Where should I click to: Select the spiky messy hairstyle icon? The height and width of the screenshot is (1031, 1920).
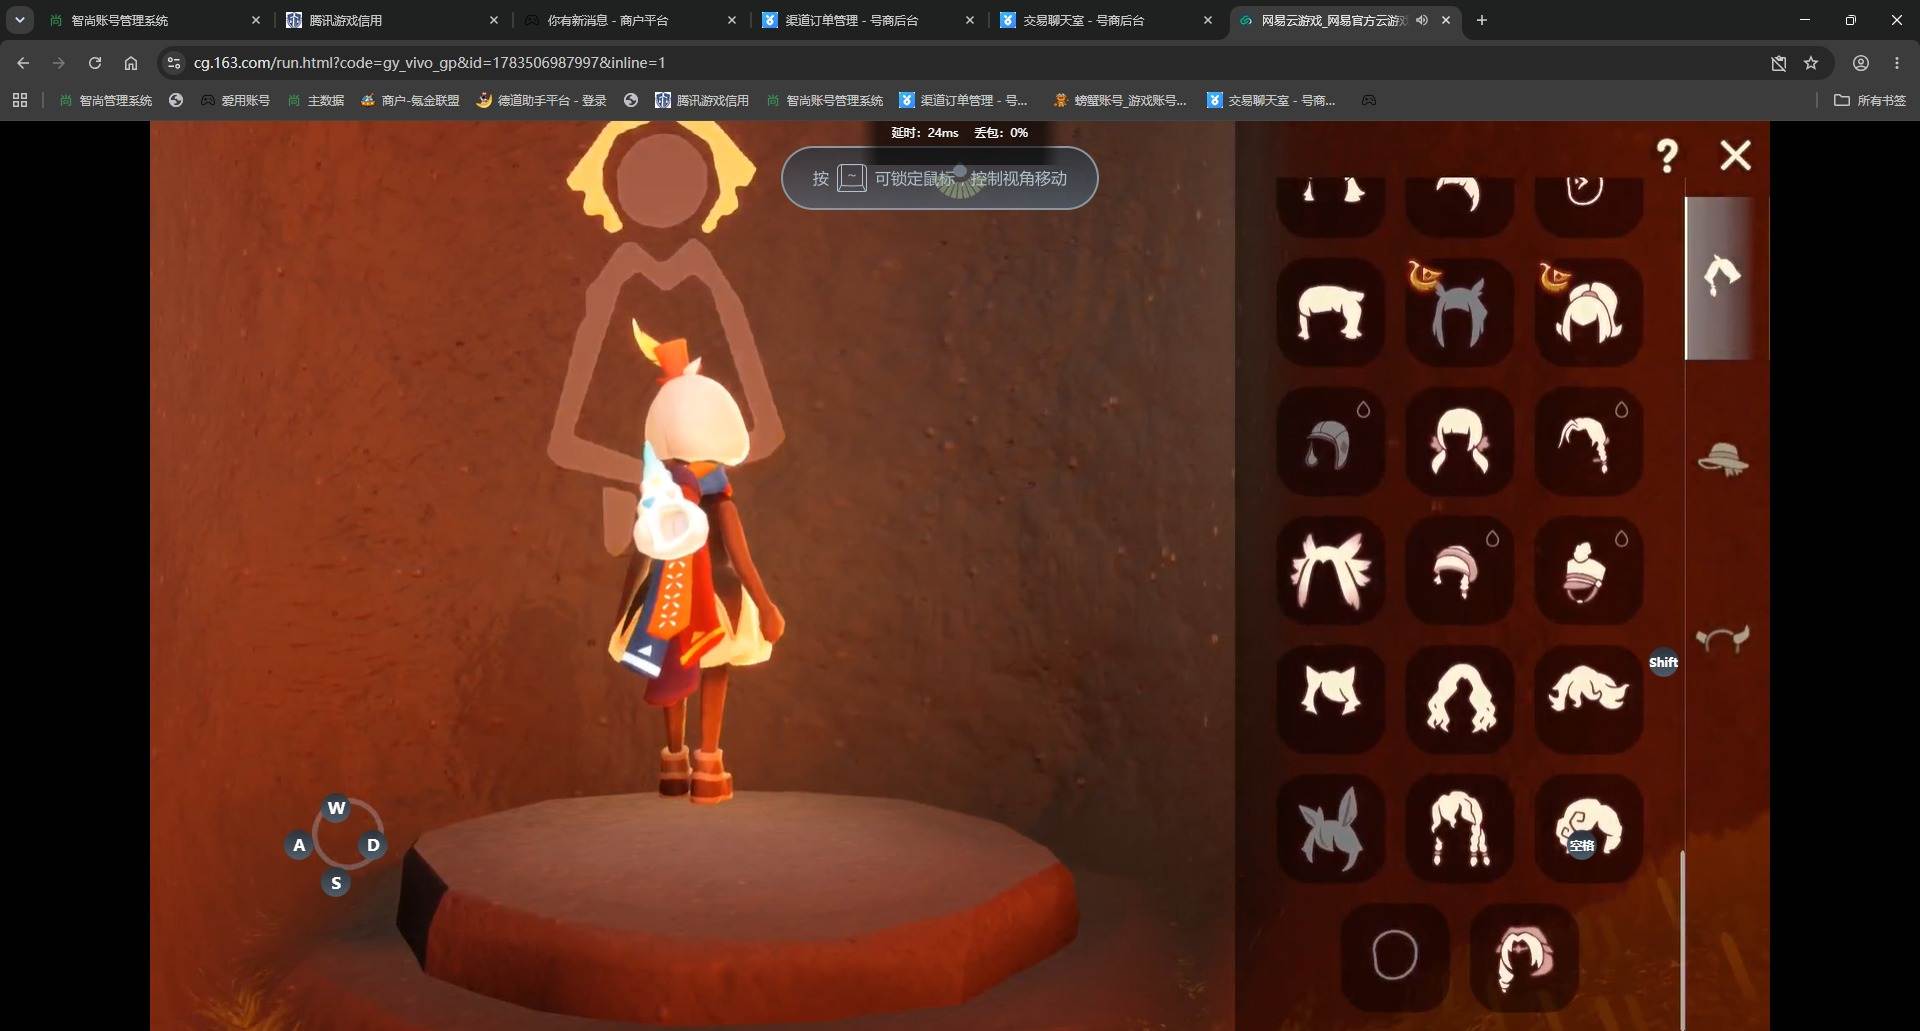pyautogui.click(x=1331, y=570)
